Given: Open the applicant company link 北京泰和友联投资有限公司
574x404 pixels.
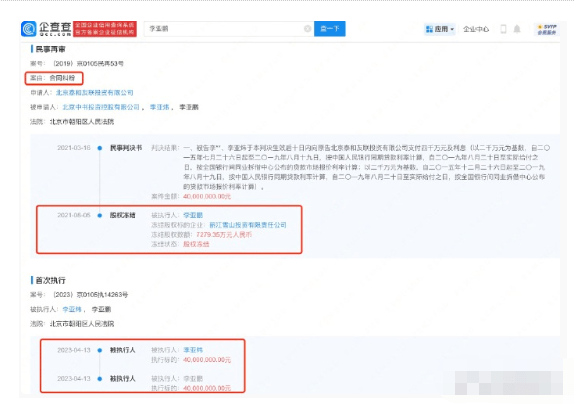Looking at the screenshot, I should (94, 93).
